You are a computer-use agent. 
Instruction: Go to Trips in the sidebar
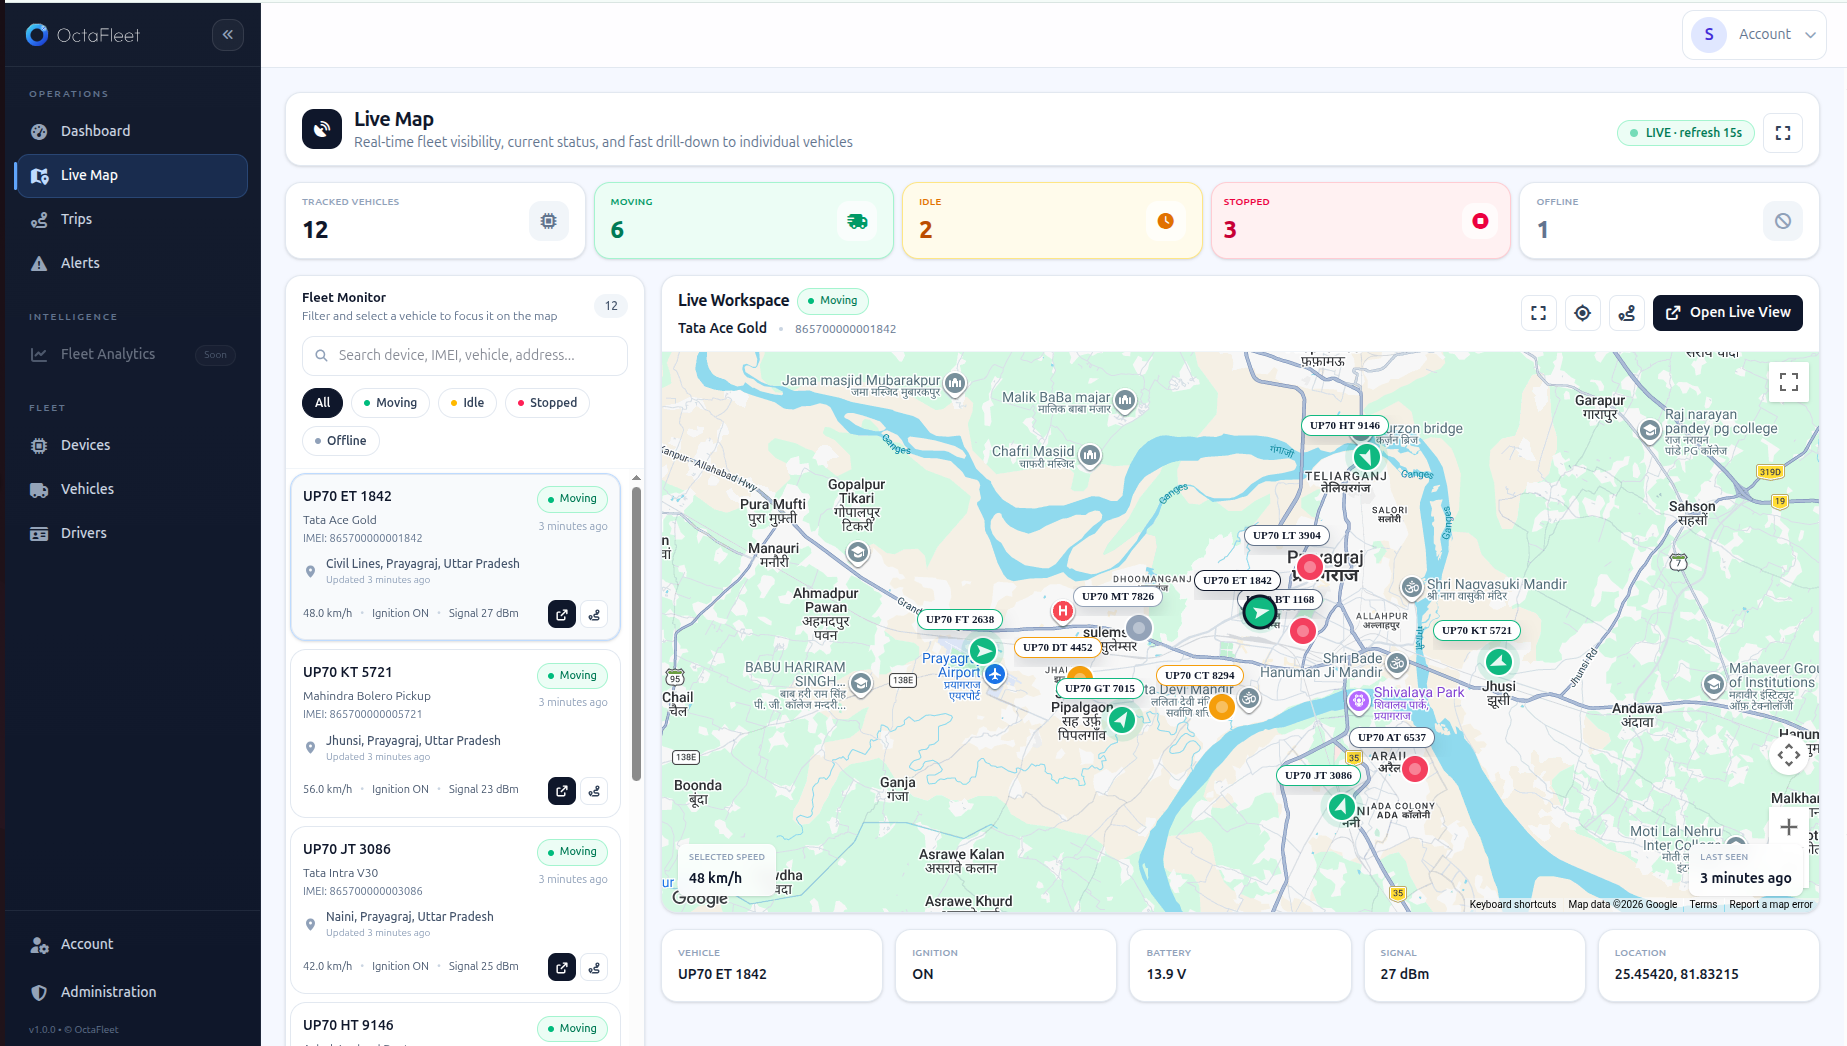131,219
